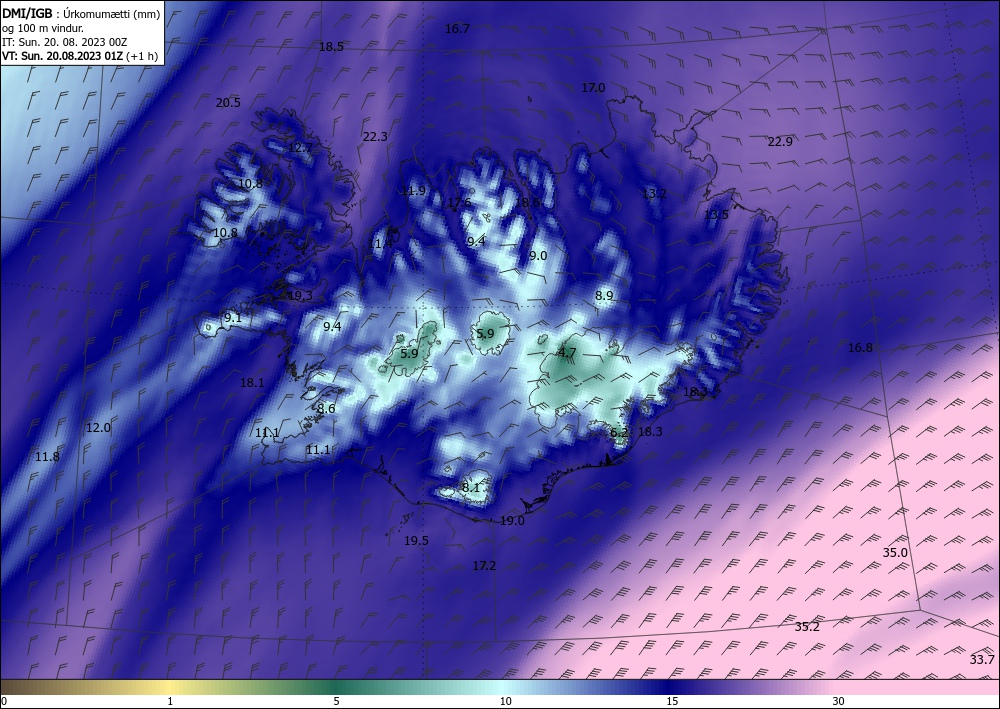Click the map value 11.9

click(413, 191)
